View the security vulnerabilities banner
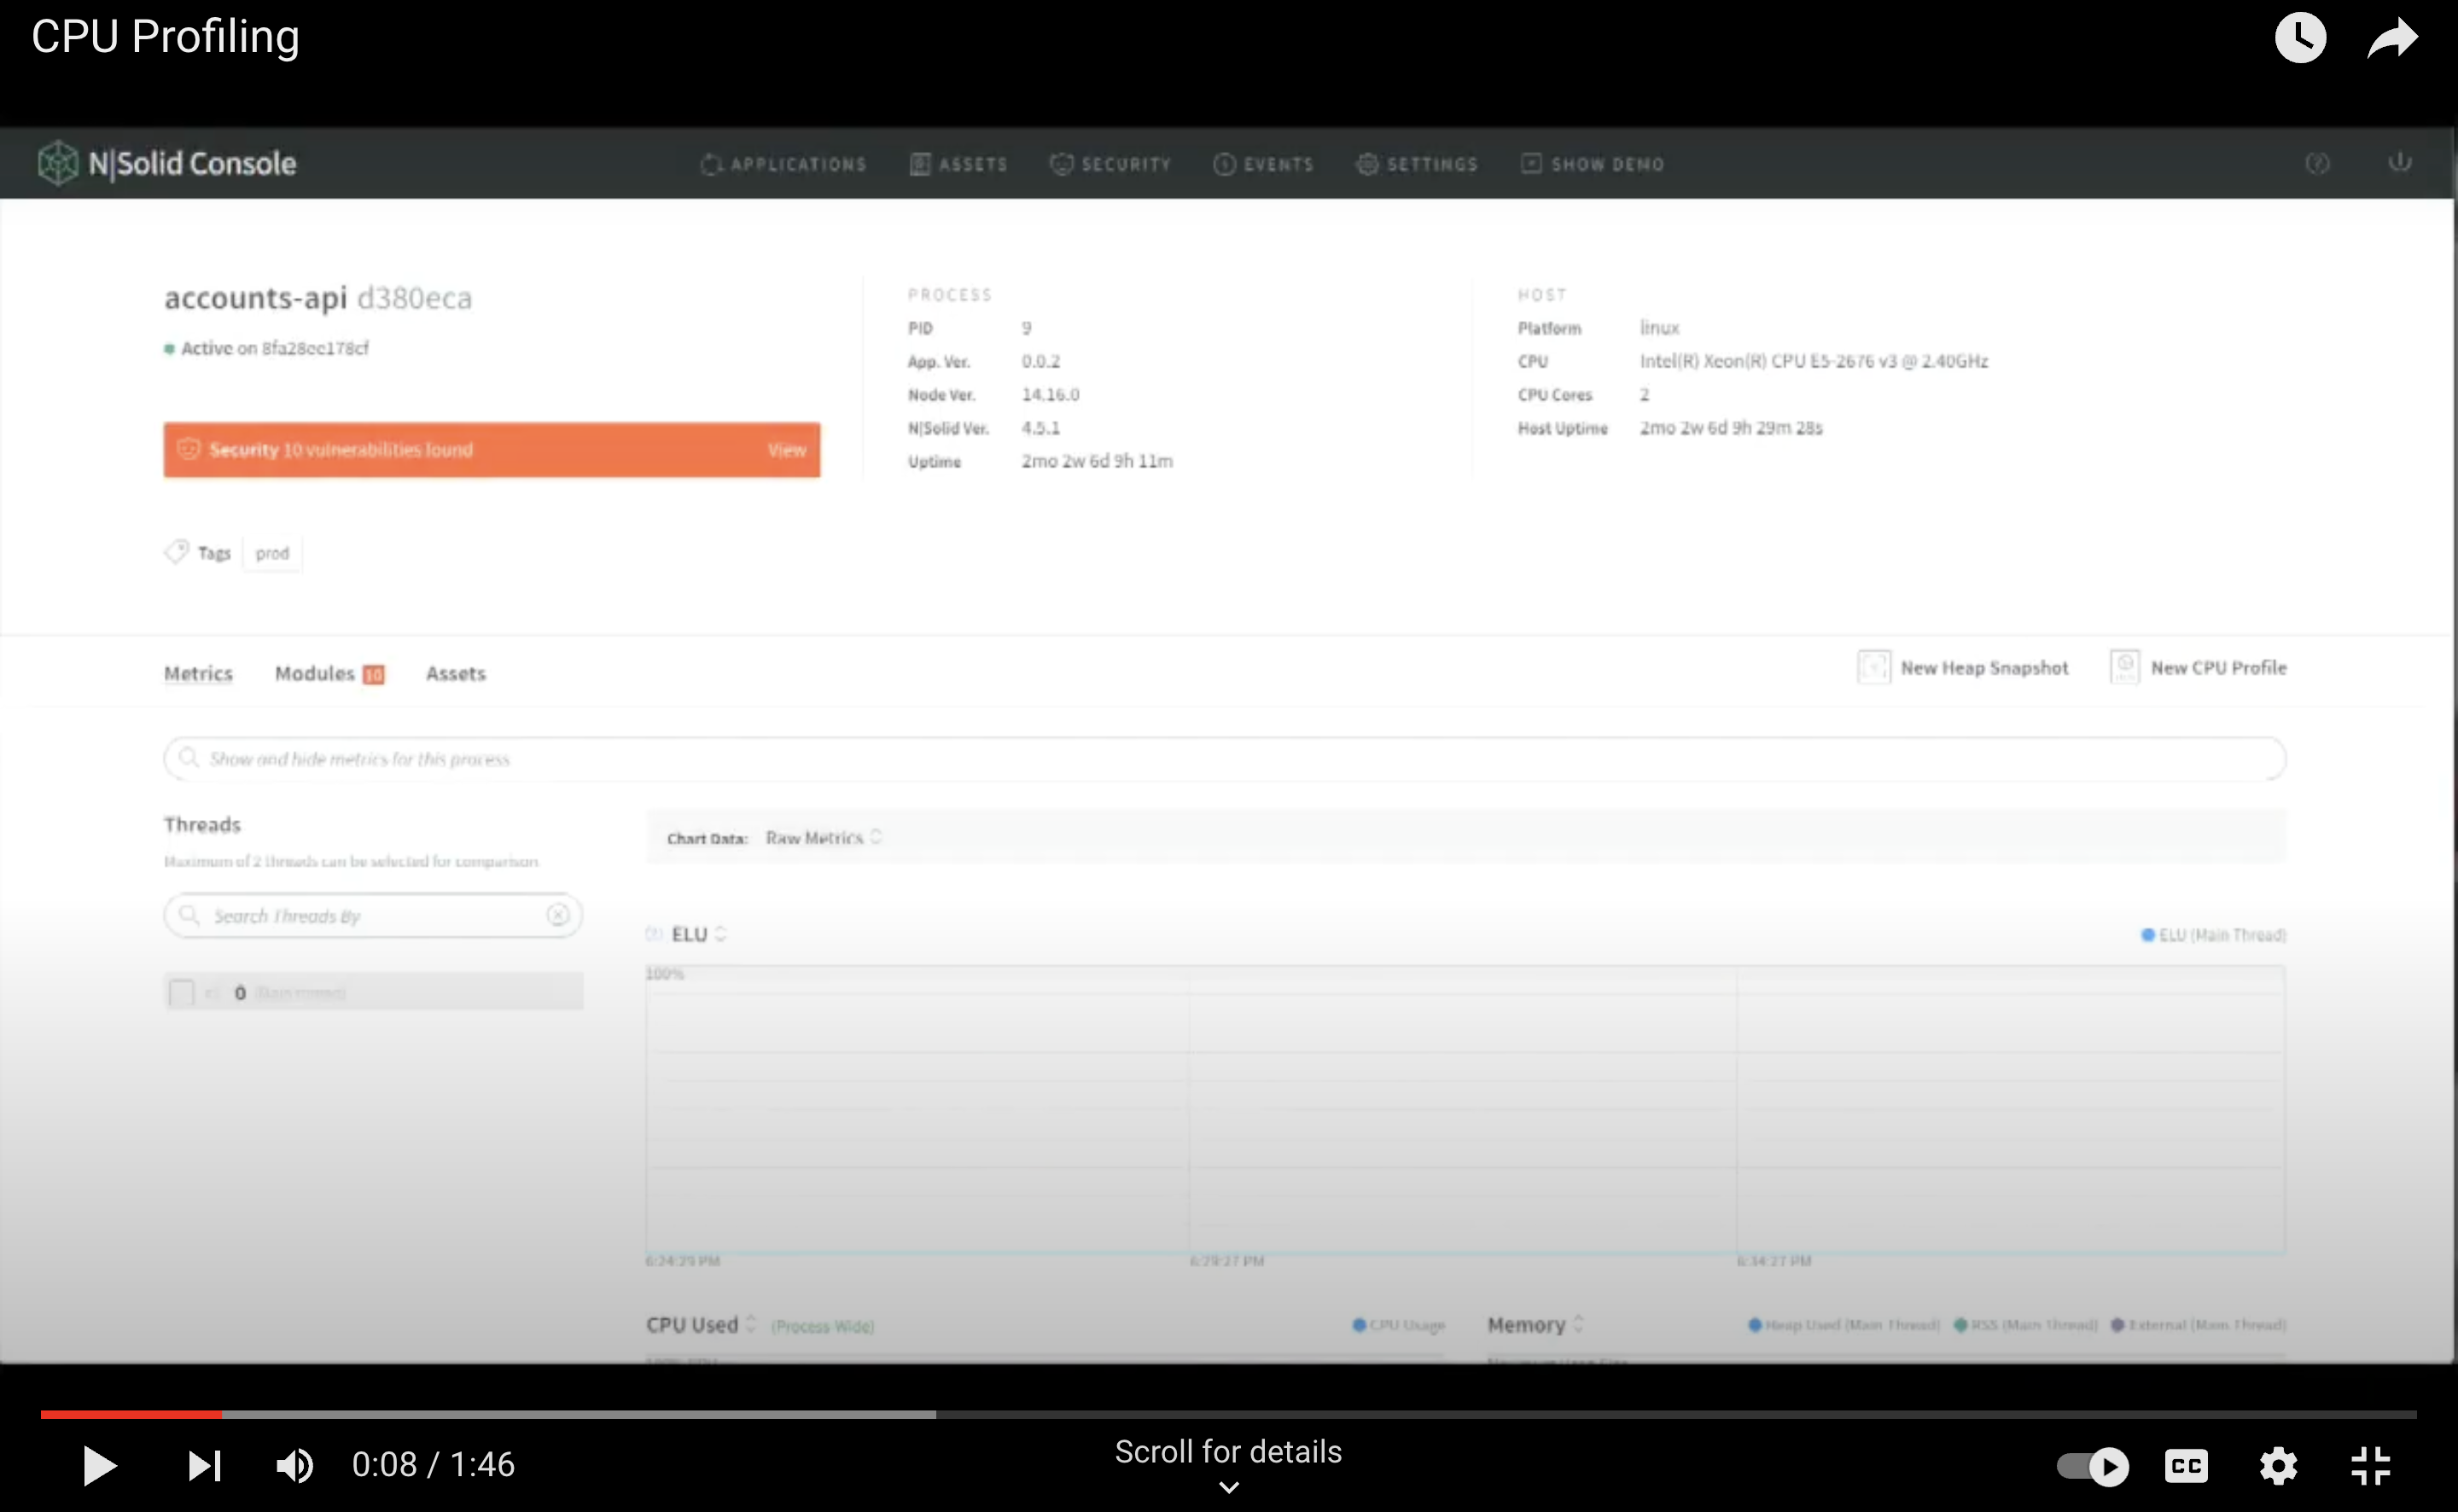The height and width of the screenshot is (1512, 2458). (x=786, y=450)
